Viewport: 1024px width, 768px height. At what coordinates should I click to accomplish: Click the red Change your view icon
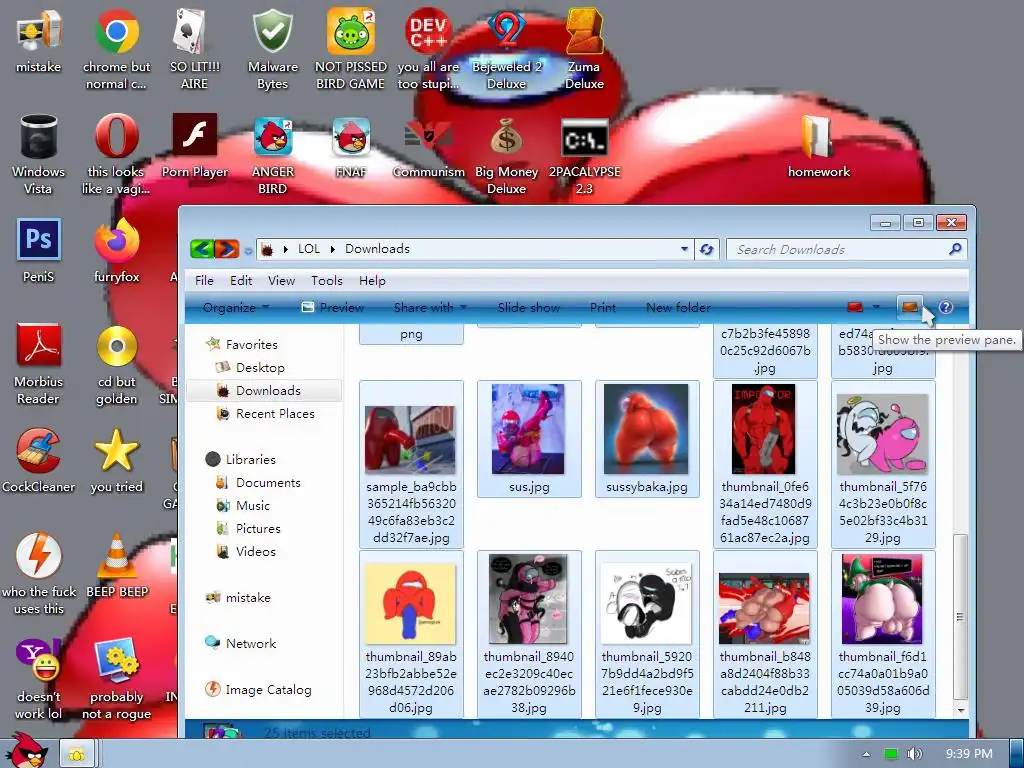(855, 307)
